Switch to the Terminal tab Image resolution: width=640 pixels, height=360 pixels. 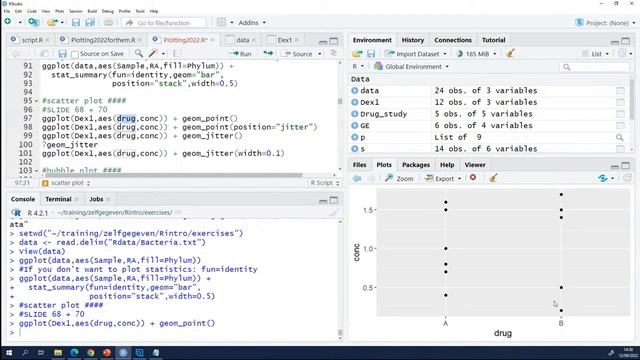point(58,199)
